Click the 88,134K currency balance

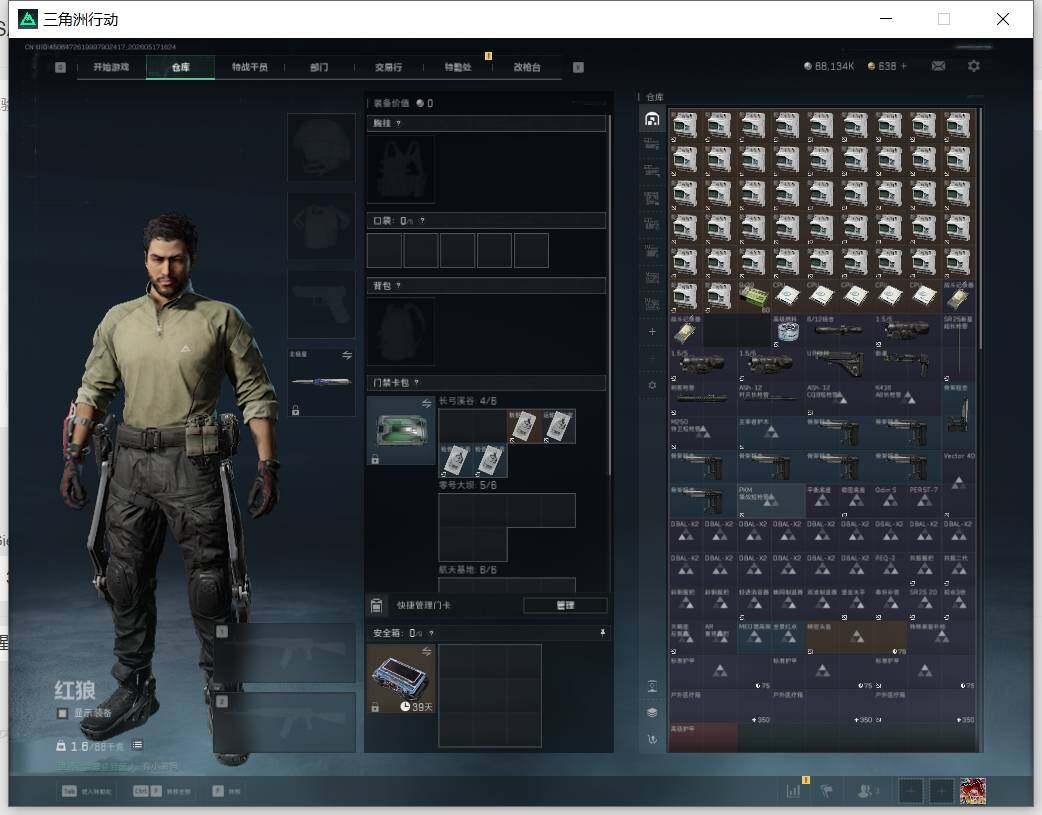click(x=829, y=66)
